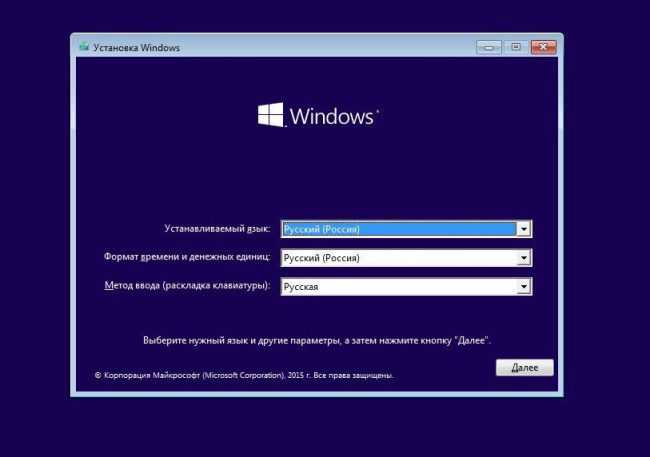The image size is (650, 457).
Task: Minimize the Установка Windows window
Action: 489,47
